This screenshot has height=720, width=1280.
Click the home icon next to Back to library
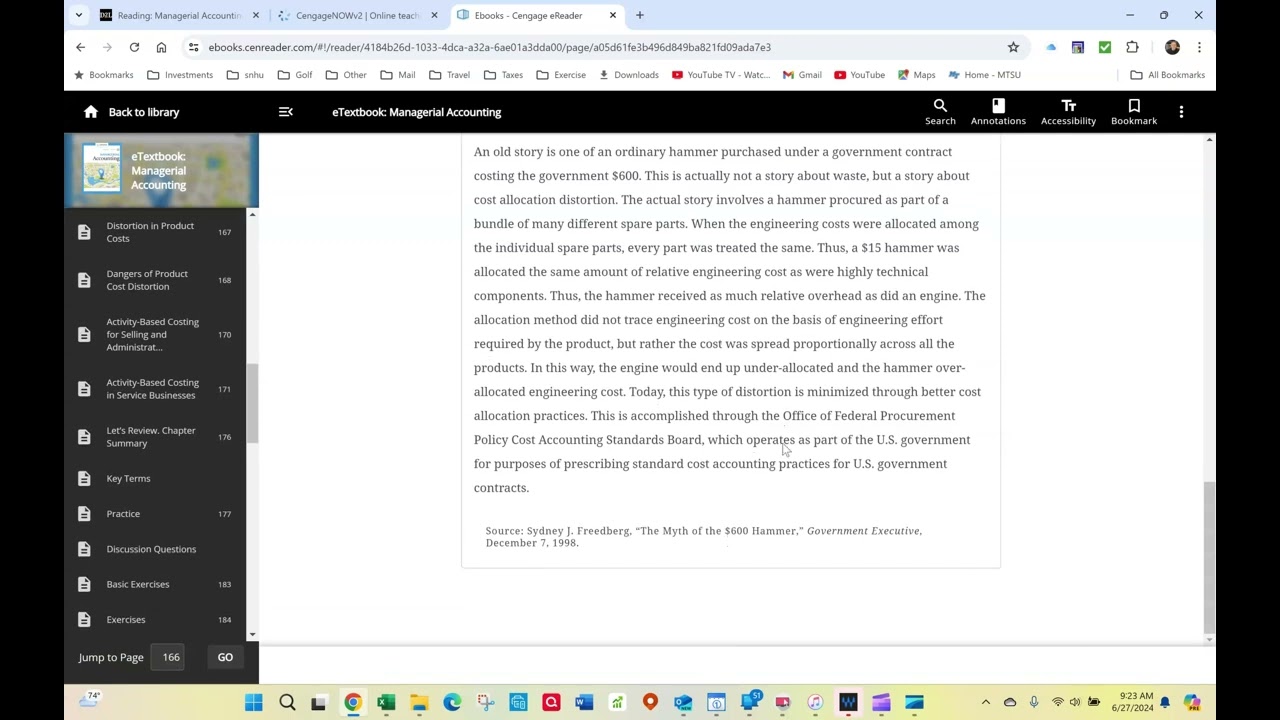point(91,112)
